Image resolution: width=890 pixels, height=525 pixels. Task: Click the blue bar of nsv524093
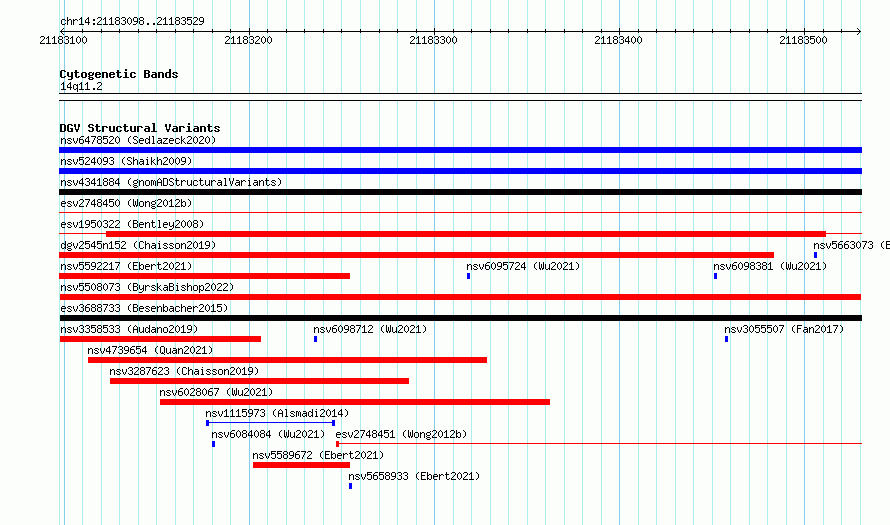click(460, 171)
